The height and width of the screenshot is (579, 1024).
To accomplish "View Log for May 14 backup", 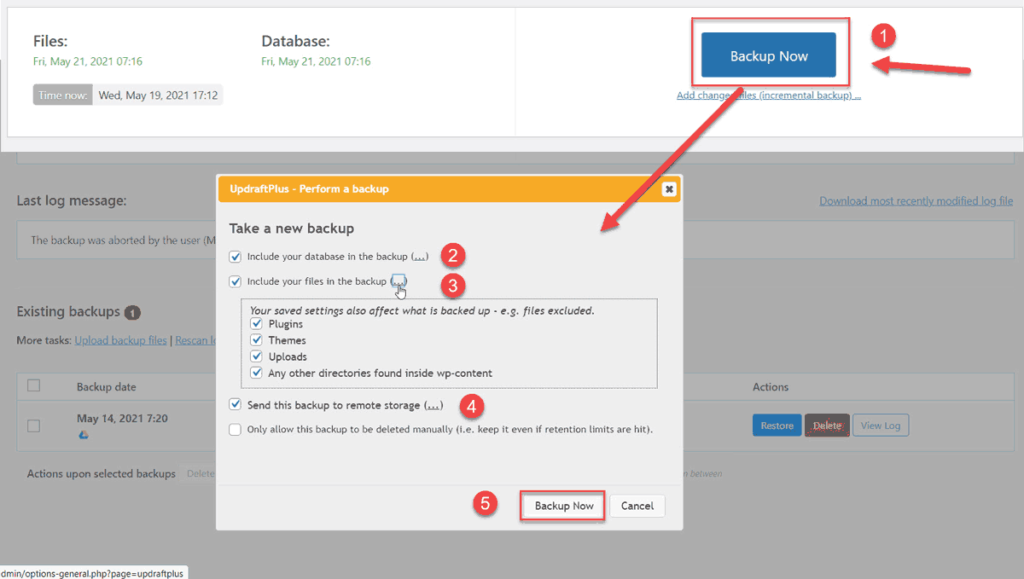I will point(880,426).
